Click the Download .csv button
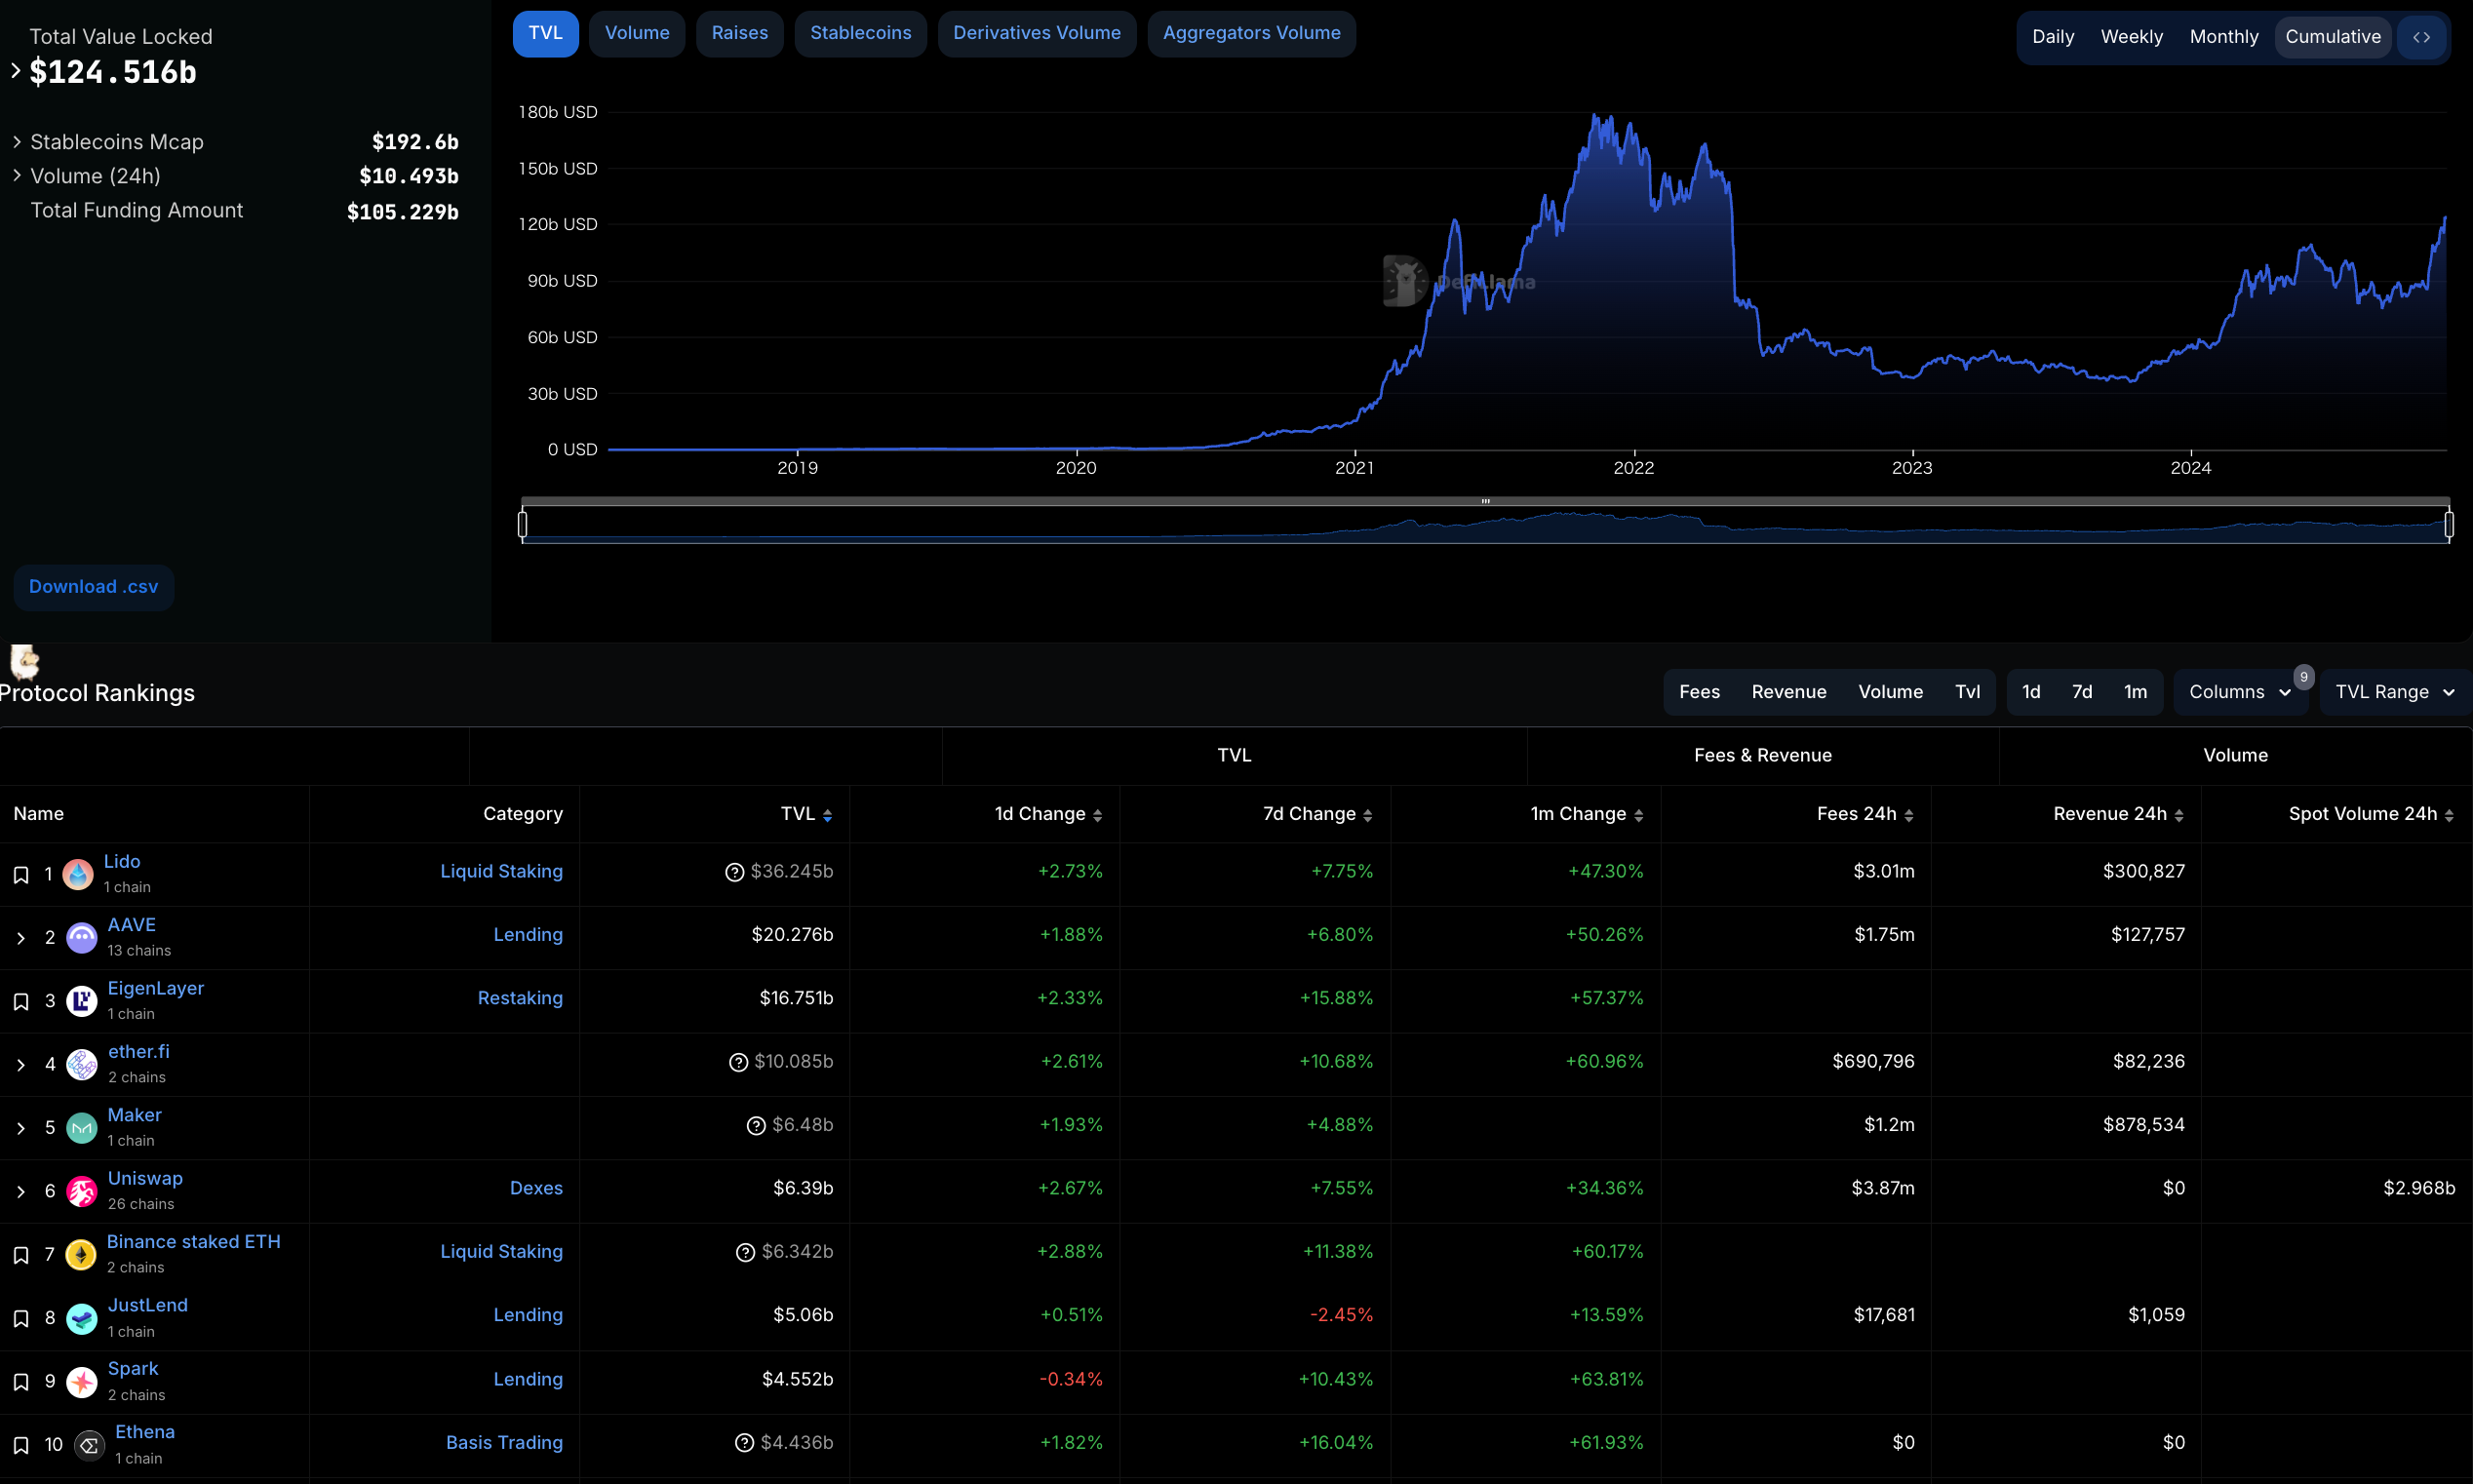The image size is (2473, 1484). [x=93, y=587]
